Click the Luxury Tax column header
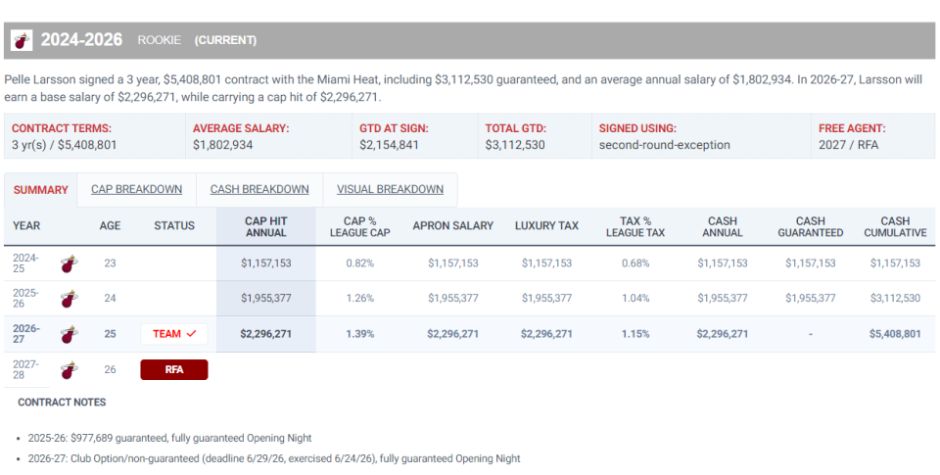 [547, 226]
